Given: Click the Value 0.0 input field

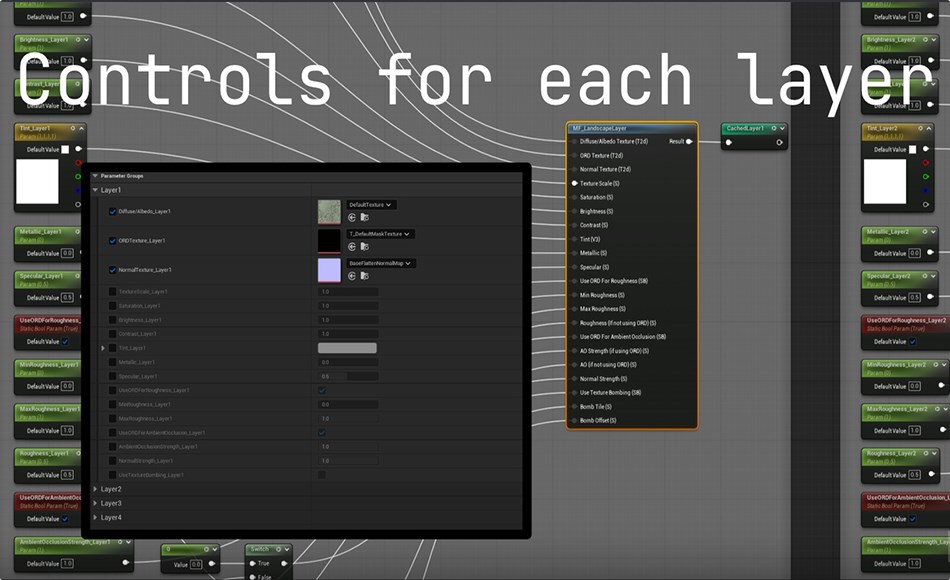Looking at the screenshot, I should click(196, 562).
